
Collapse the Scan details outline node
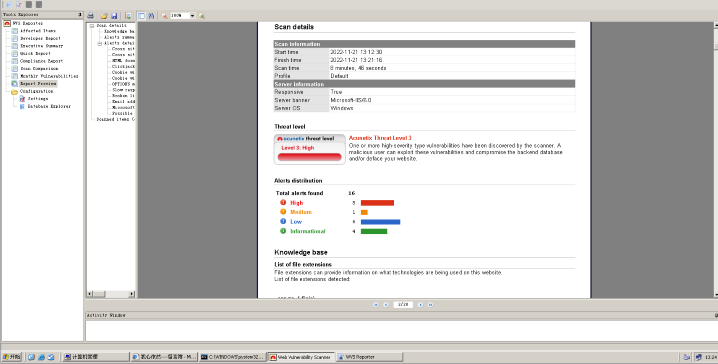(x=92, y=26)
